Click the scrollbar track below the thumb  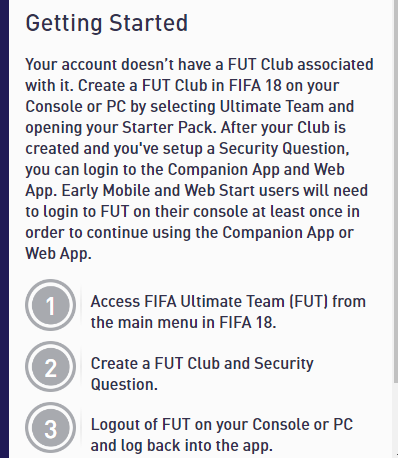396,421
